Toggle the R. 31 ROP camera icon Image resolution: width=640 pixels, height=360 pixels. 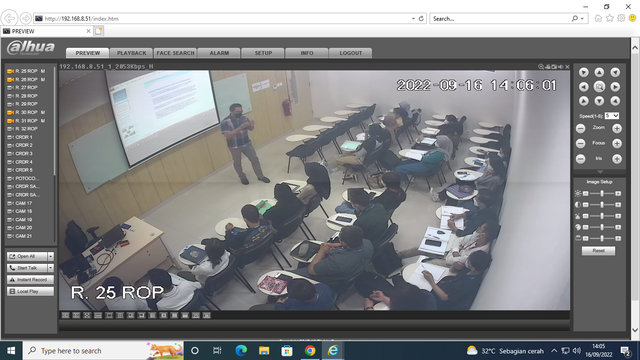tap(10, 121)
